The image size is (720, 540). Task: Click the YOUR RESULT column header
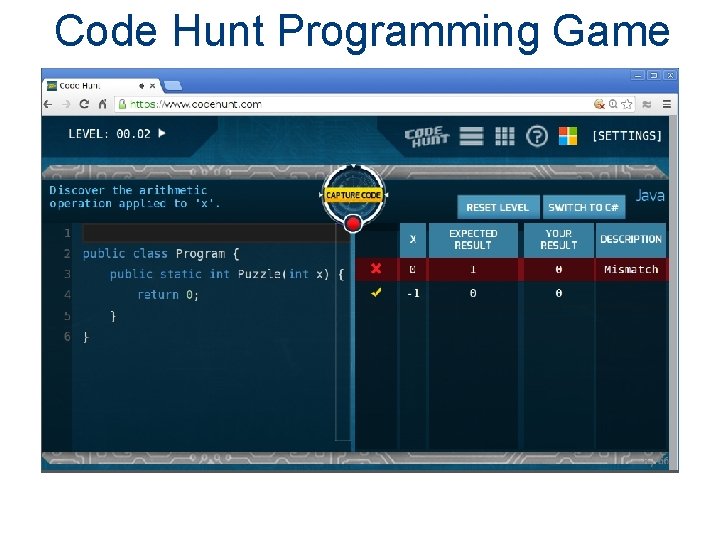click(x=558, y=240)
